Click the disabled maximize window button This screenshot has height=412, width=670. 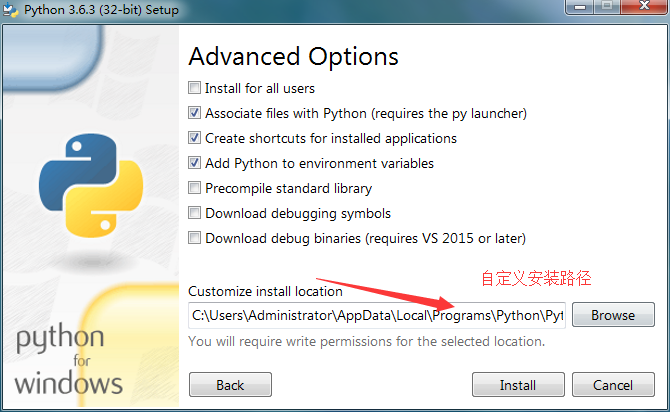pyautogui.click(x=607, y=6)
